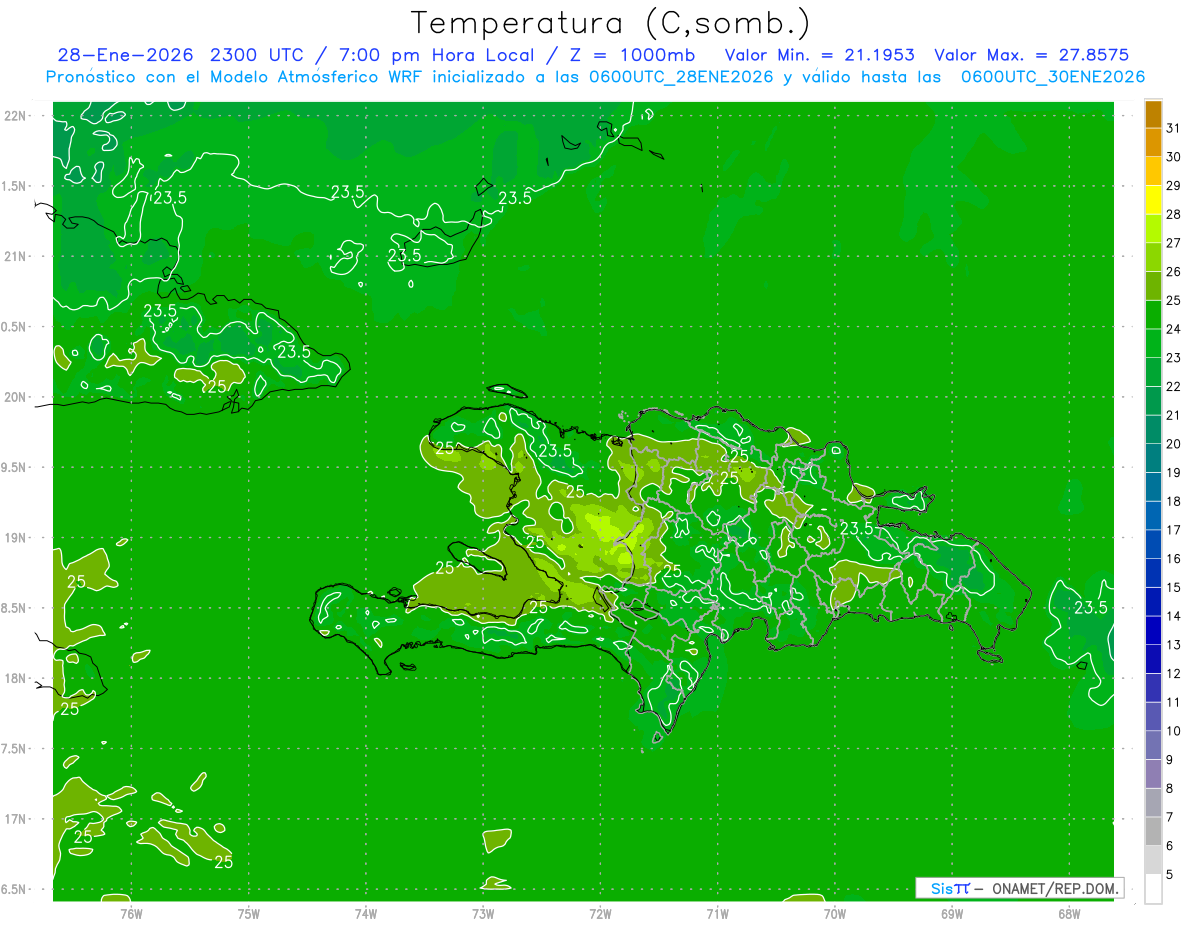Click the legend color band between 27 and 28

tap(1153, 229)
